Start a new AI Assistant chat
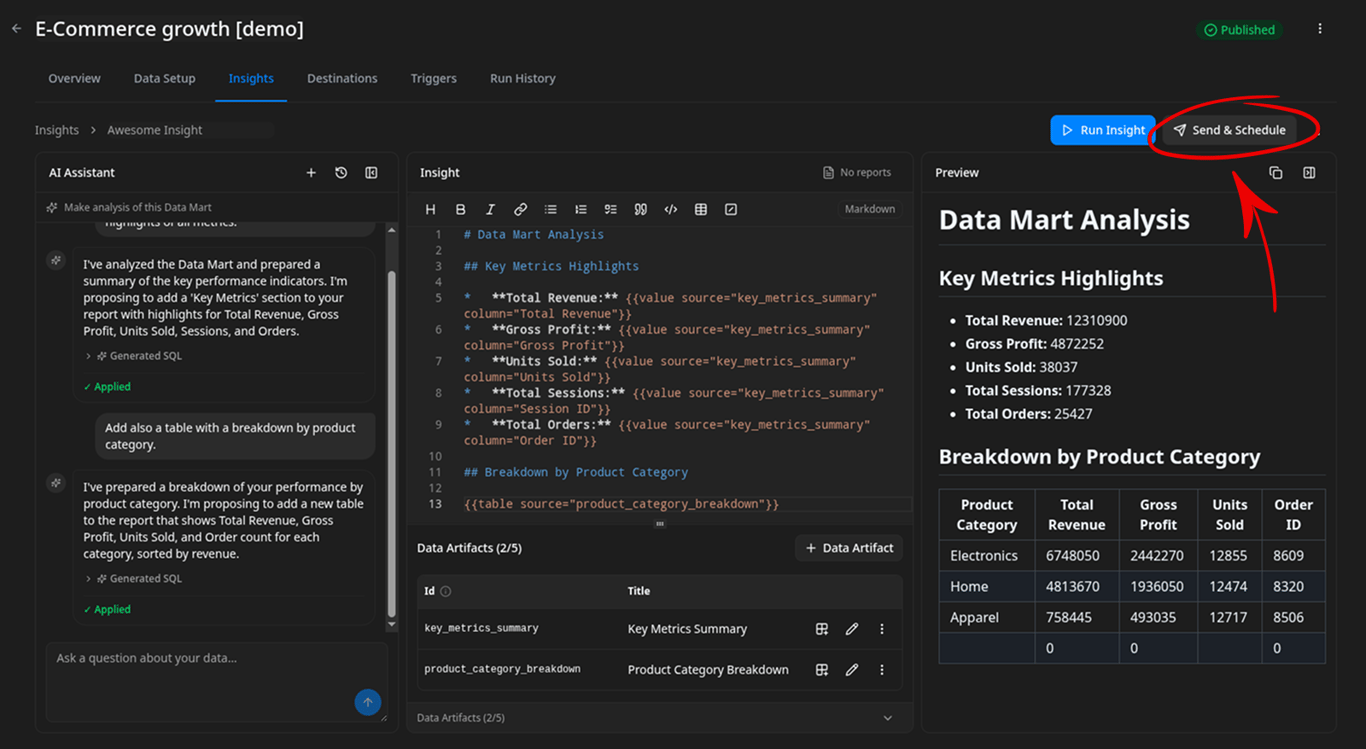 tap(311, 172)
